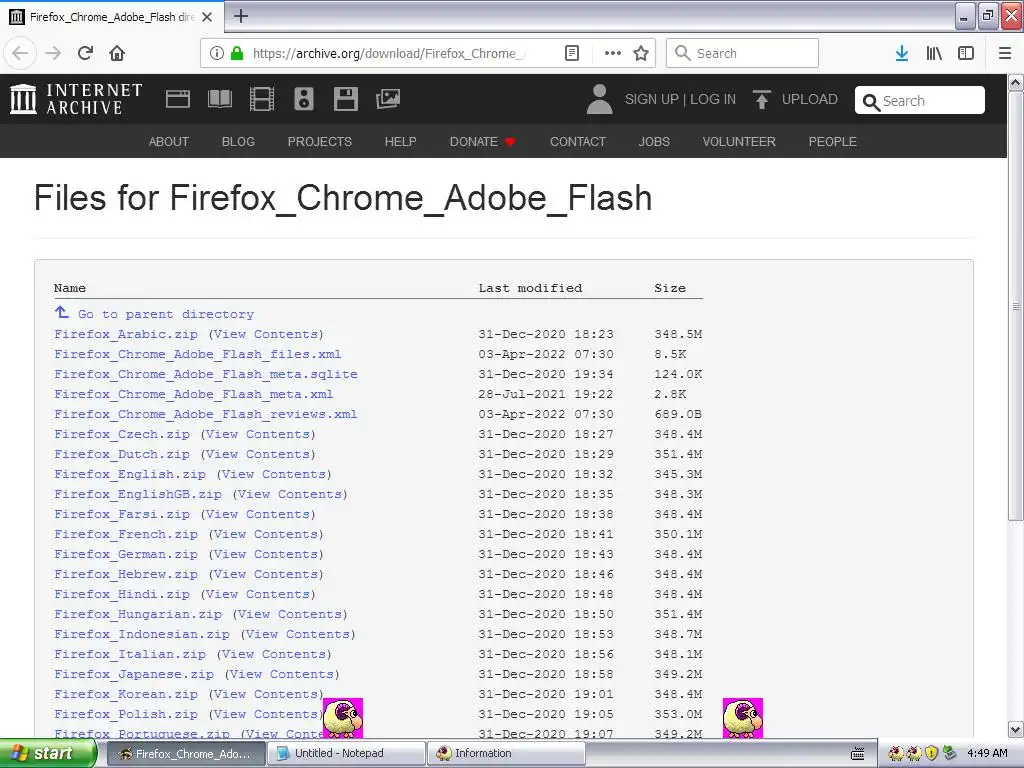Viewport: 1024px width, 768px height.
Task: Download Firefox_Arabic.zip file
Action: pos(126,334)
